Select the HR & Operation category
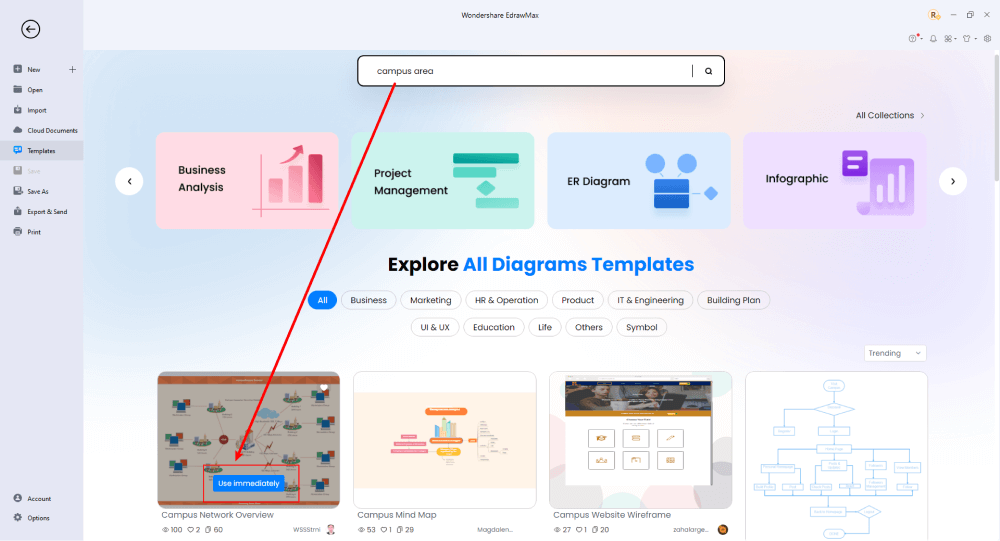 (506, 300)
